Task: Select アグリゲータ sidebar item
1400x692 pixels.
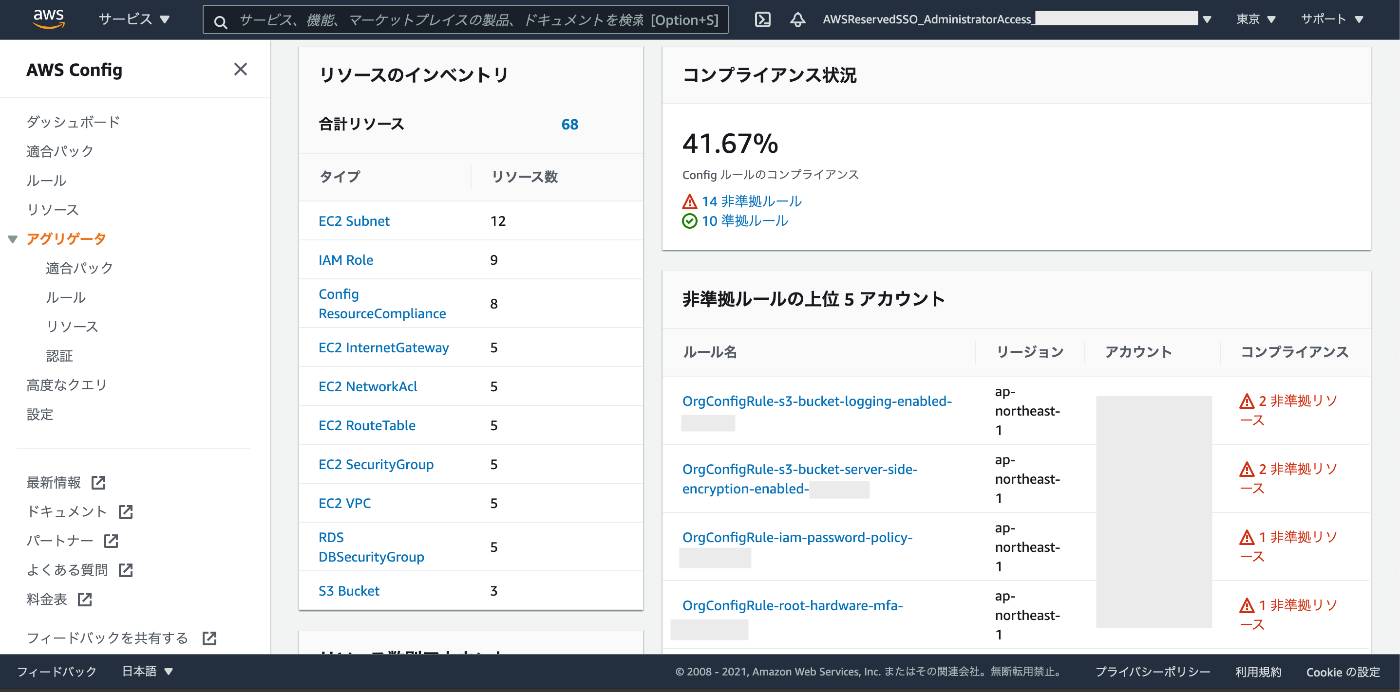Action: [x=66, y=239]
